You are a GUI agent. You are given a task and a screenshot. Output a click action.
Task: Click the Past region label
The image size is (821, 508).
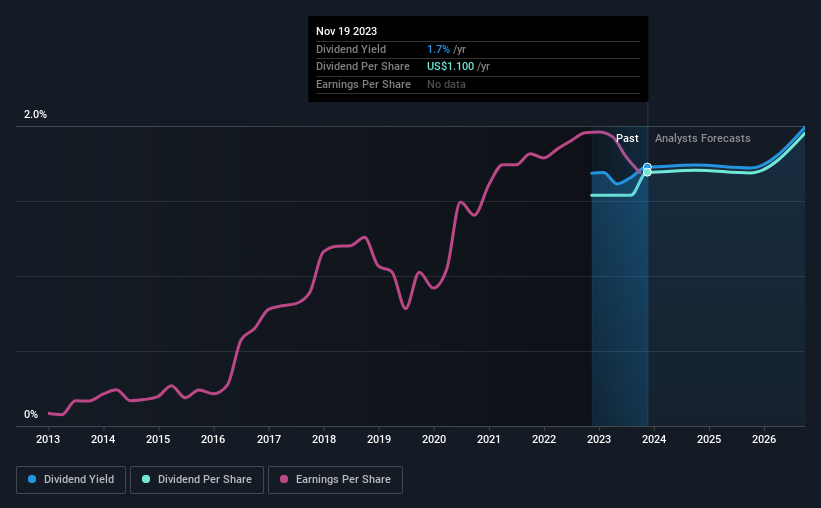pos(627,138)
